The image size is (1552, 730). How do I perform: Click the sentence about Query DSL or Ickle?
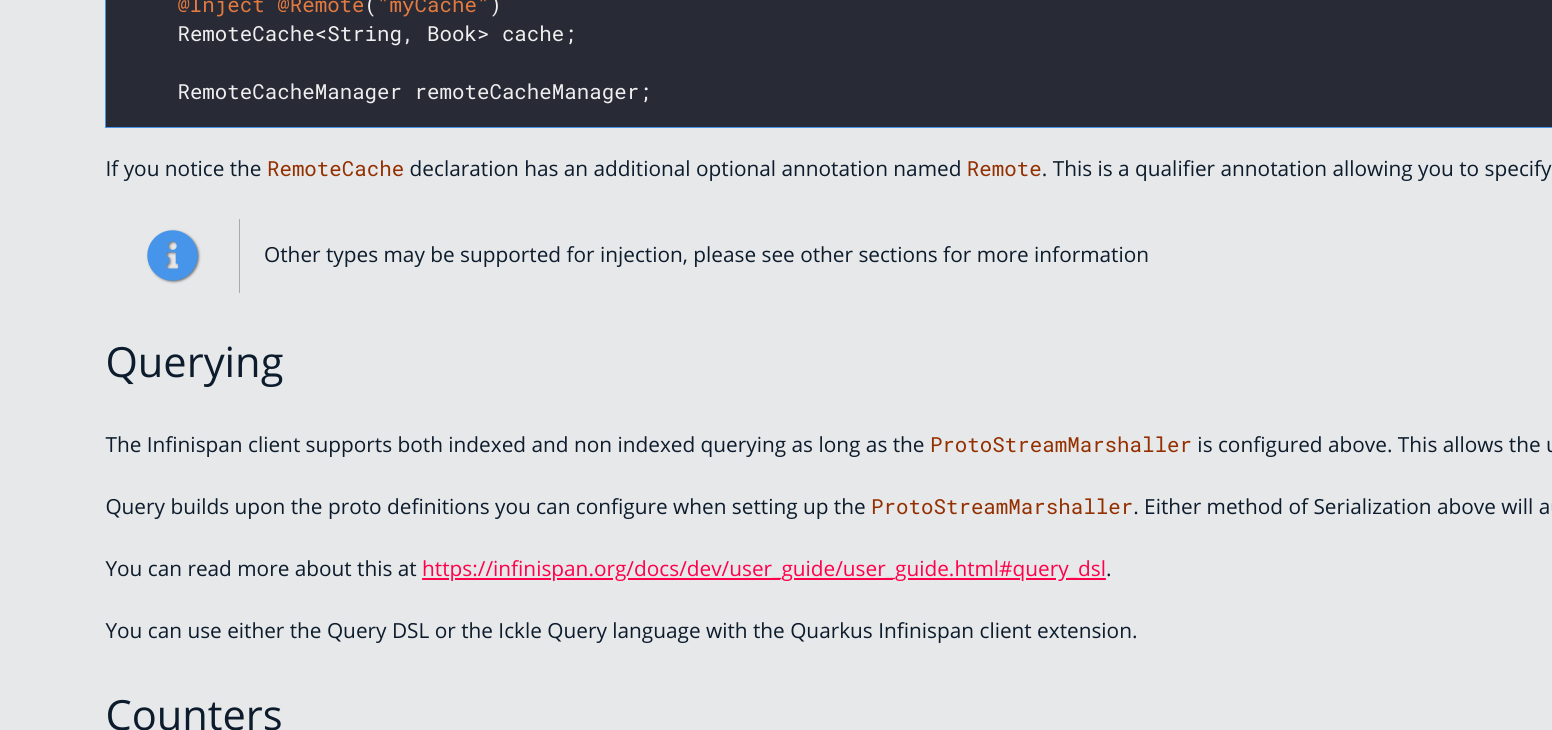click(621, 631)
